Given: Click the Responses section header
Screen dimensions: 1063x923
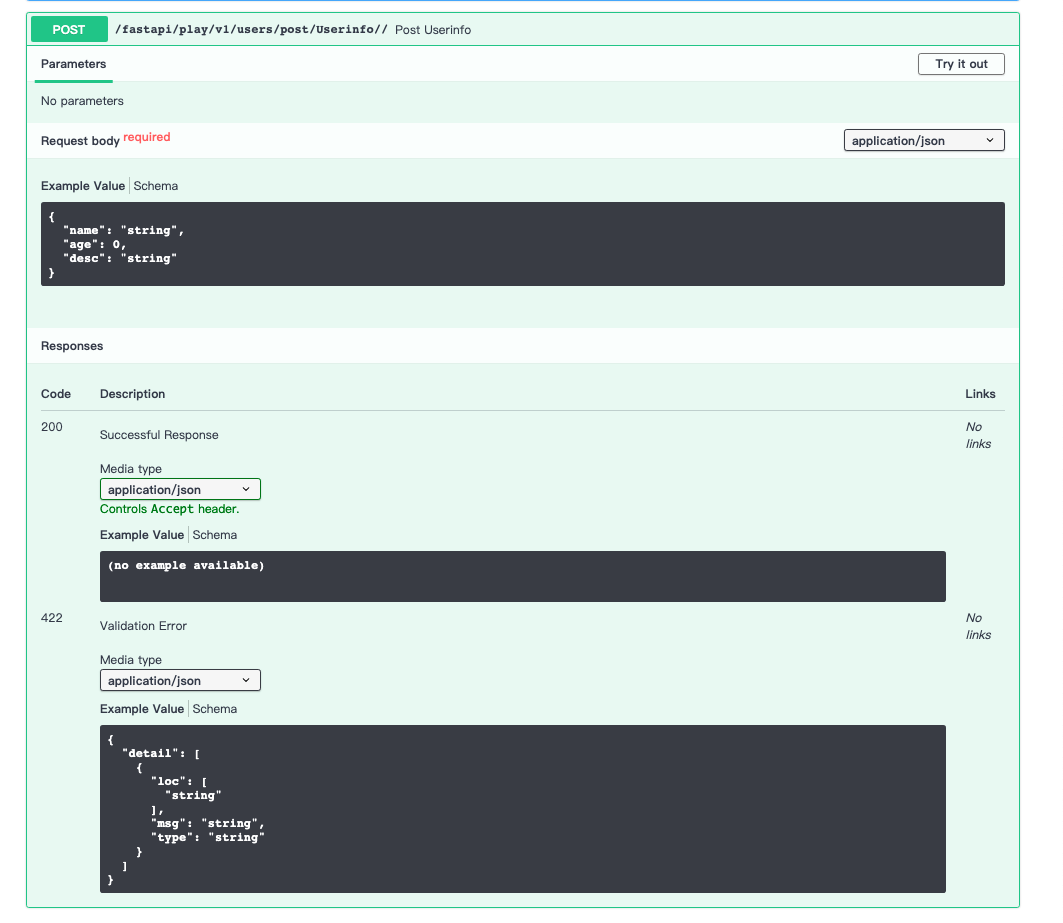Looking at the screenshot, I should pyautogui.click(x=72, y=346).
